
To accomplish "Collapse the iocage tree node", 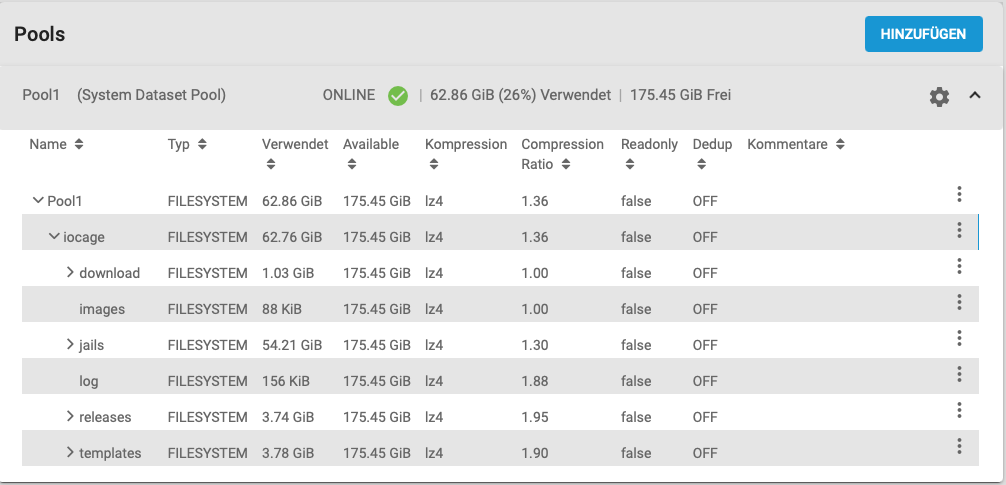I will coord(54,237).
